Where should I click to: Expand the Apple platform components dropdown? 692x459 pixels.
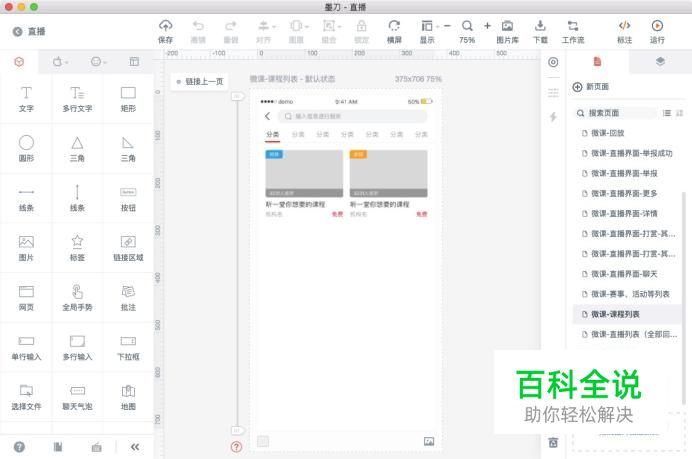[x=60, y=62]
